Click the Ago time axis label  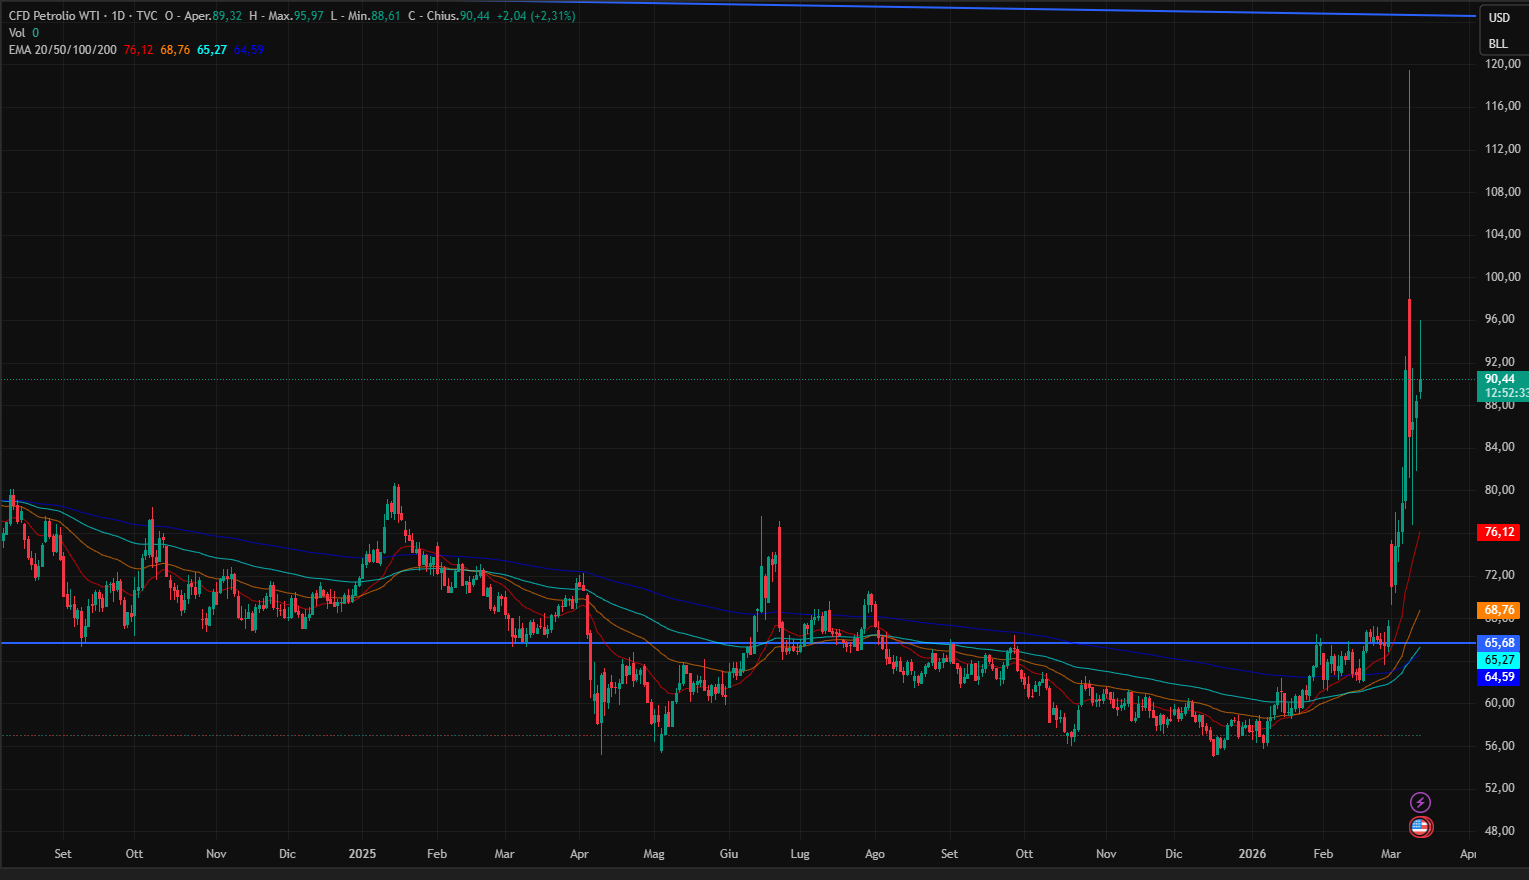(875, 854)
